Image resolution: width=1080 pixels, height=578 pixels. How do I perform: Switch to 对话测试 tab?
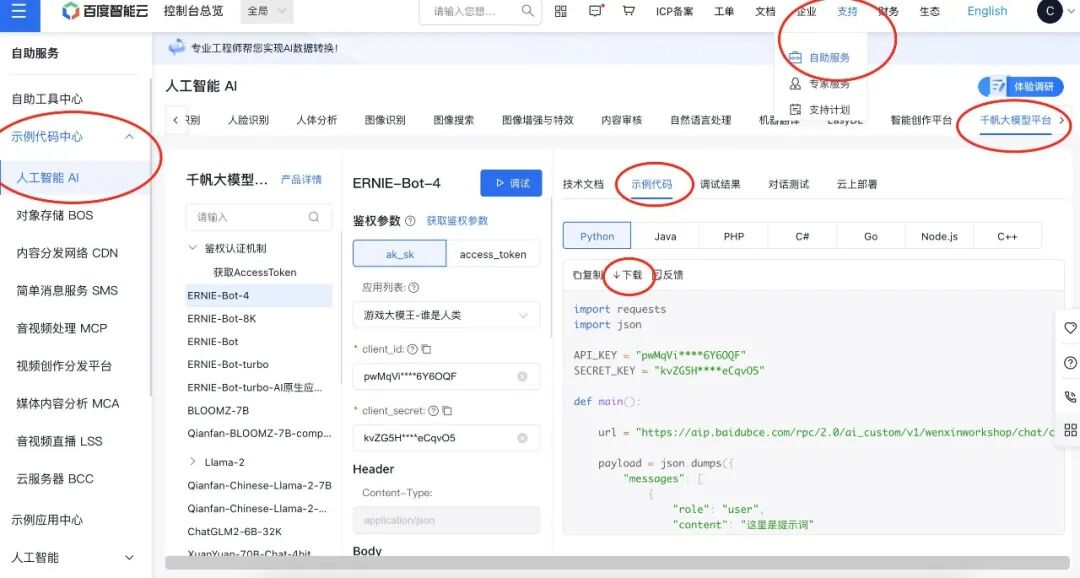pos(789,184)
